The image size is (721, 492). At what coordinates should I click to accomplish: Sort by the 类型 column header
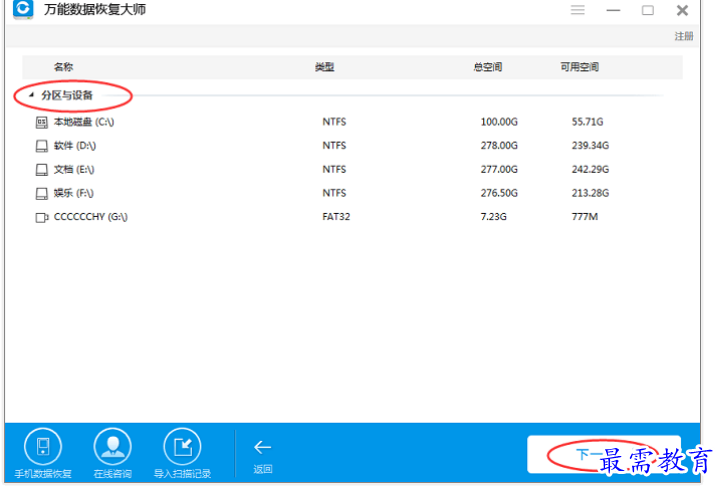pyautogui.click(x=325, y=67)
